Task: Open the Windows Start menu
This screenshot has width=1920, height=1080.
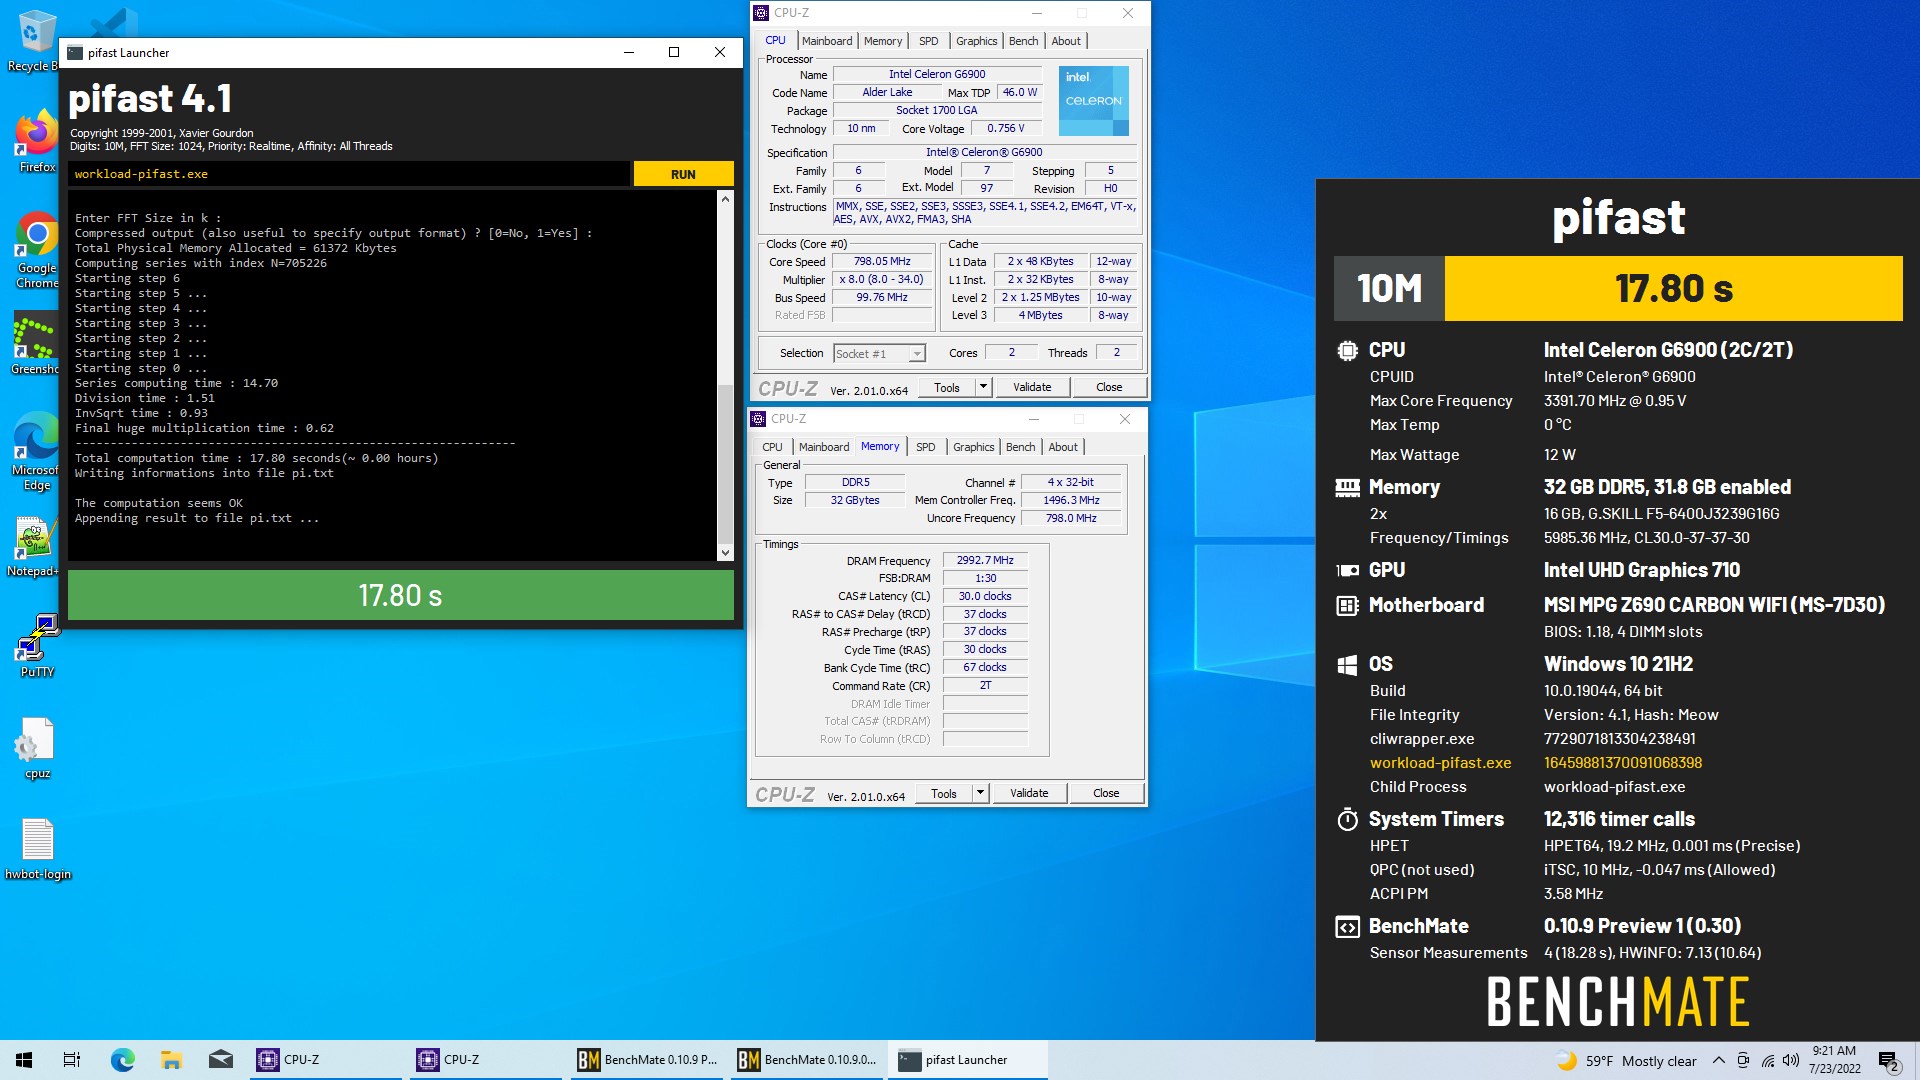Action: click(24, 1060)
